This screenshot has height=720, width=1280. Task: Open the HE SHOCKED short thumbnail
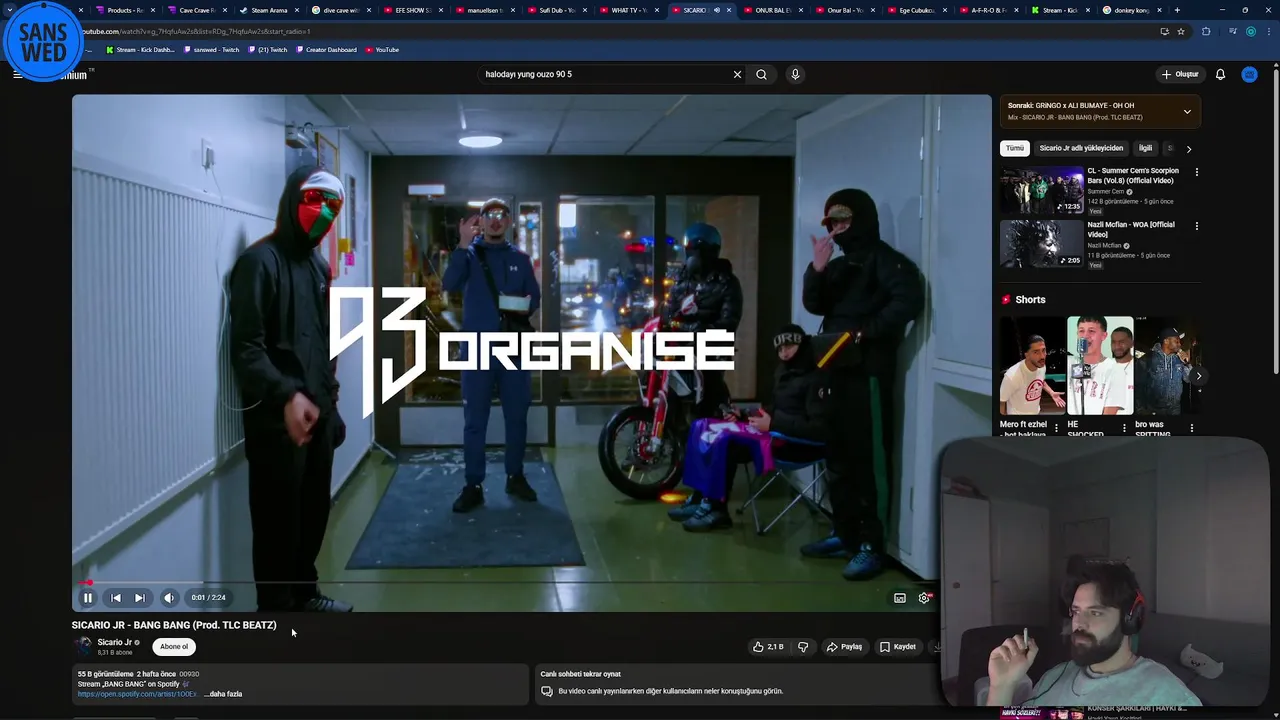(1100, 366)
